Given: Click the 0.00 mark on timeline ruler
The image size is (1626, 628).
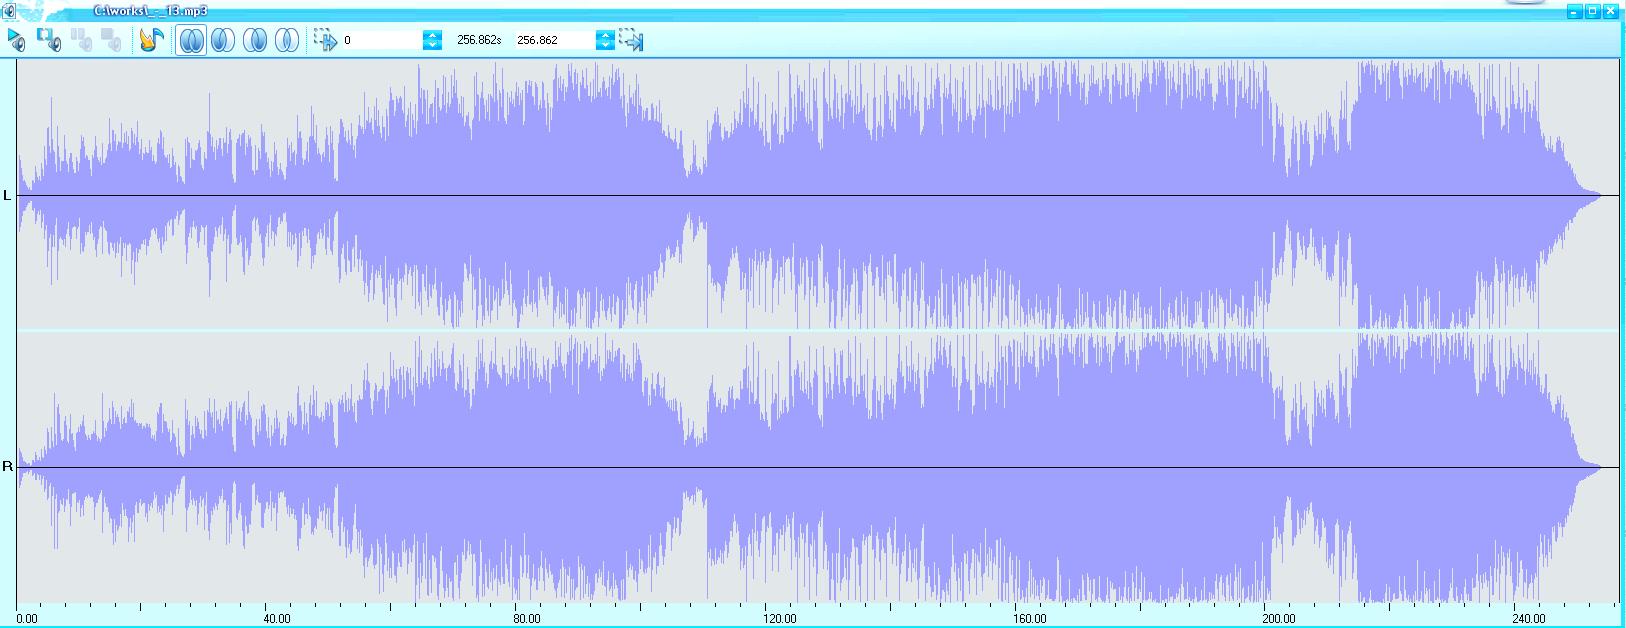Looking at the screenshot, I should 27,619.
